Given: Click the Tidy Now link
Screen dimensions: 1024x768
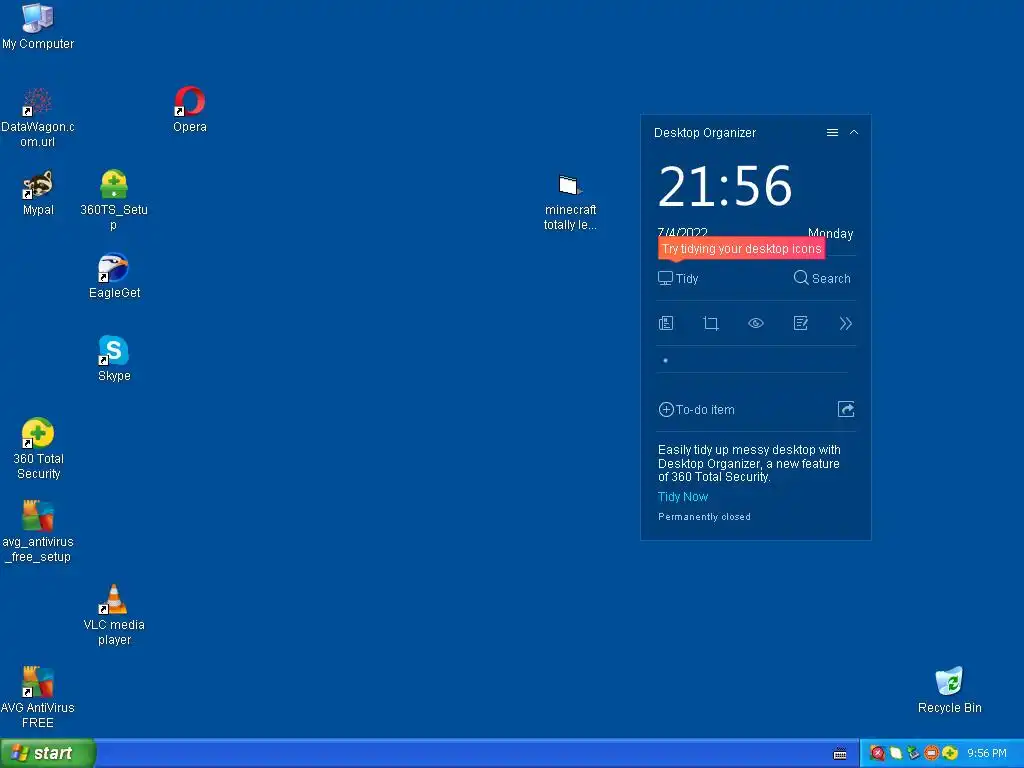Looking at the screenshot, I should (x=682, y=496).
